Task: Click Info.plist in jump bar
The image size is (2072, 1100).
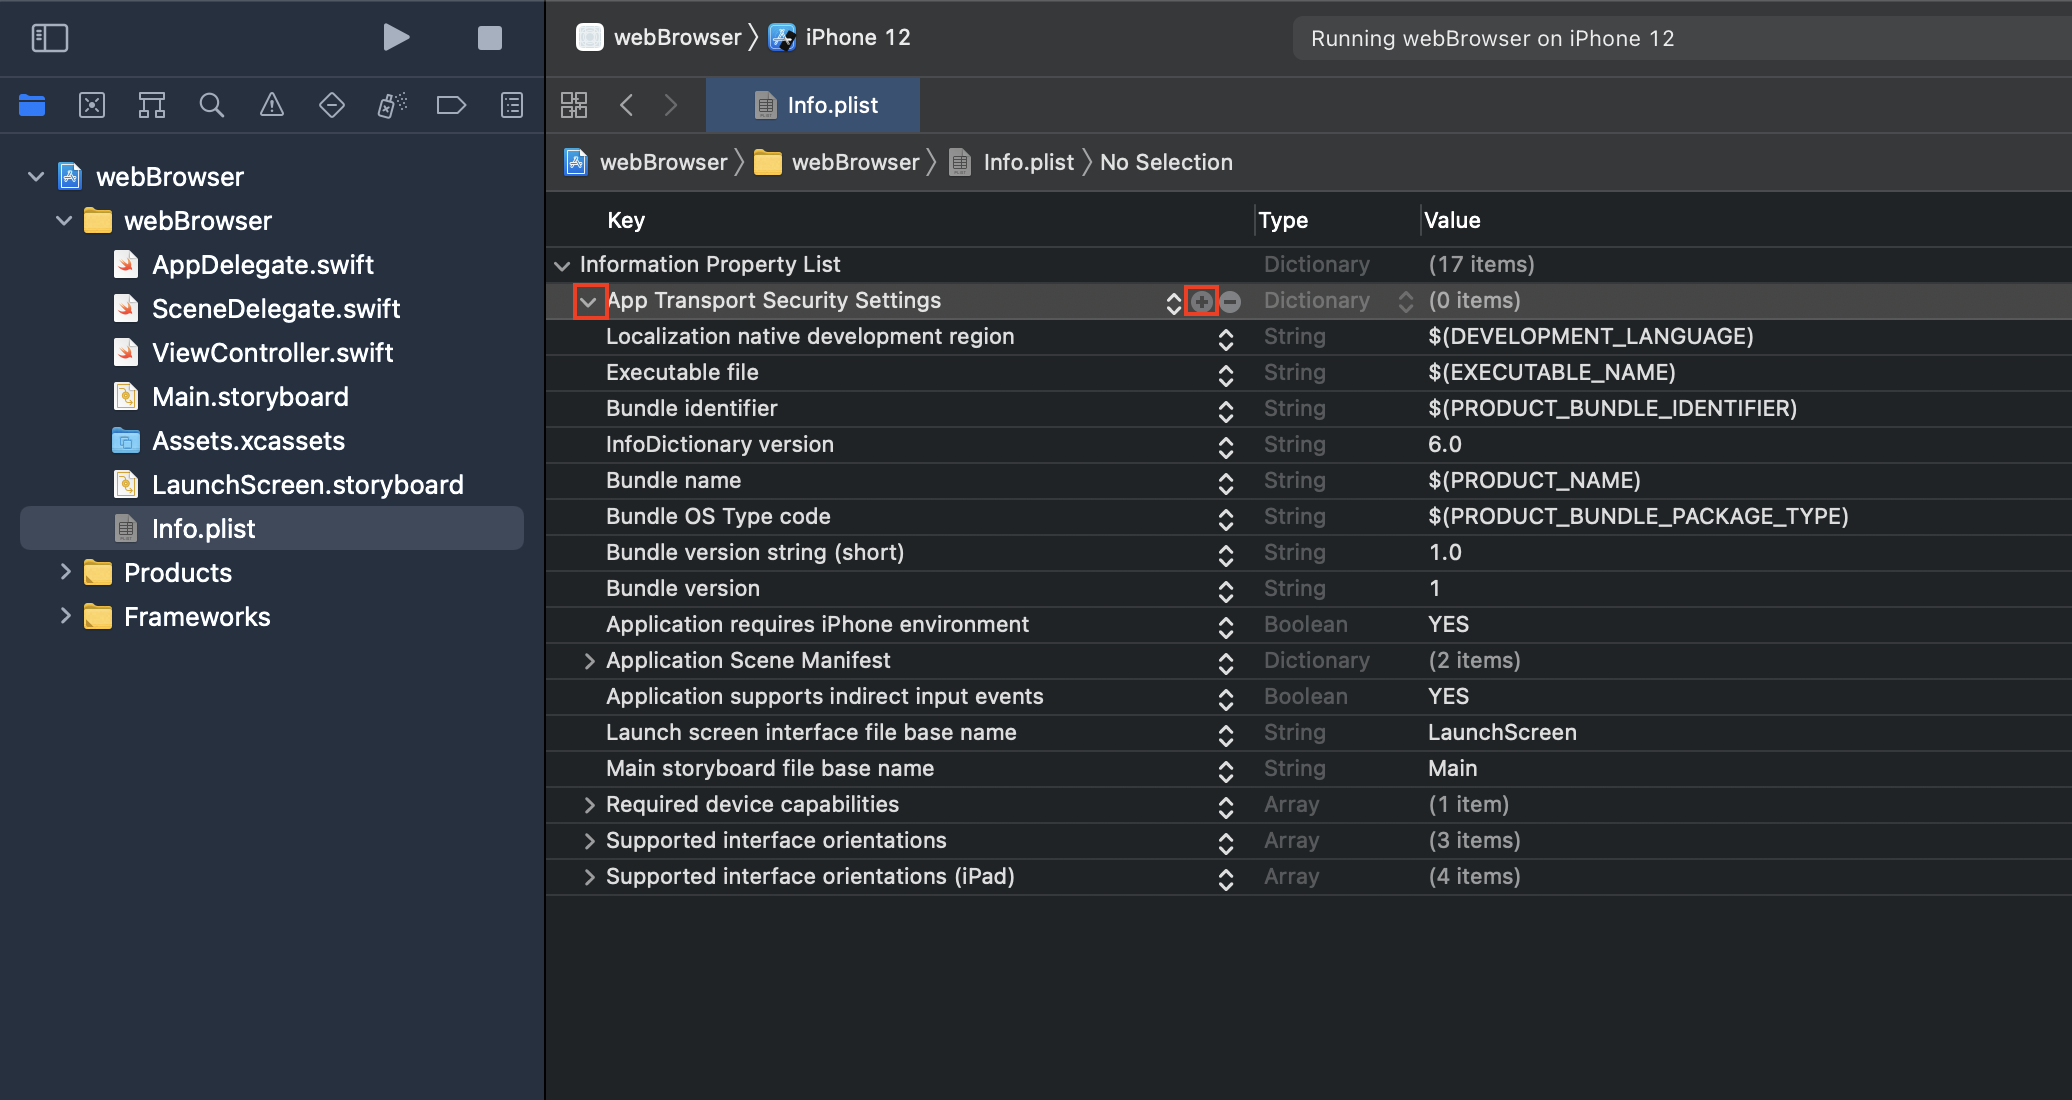Action: 1011,162
